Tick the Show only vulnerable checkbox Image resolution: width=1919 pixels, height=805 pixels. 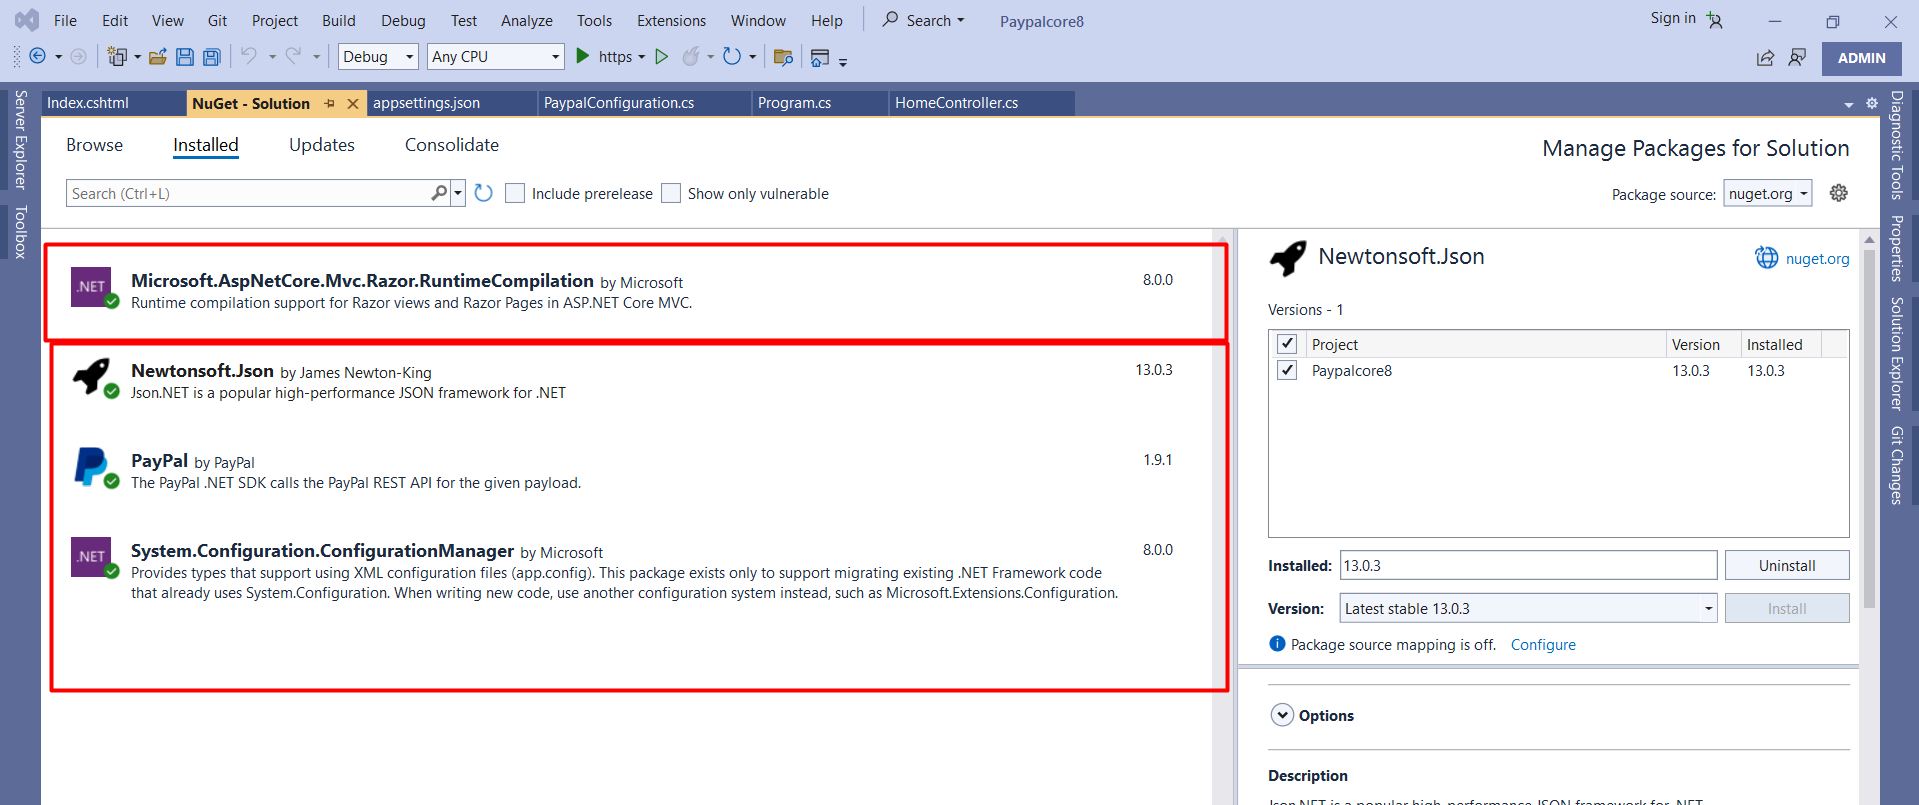pos(671,193)
